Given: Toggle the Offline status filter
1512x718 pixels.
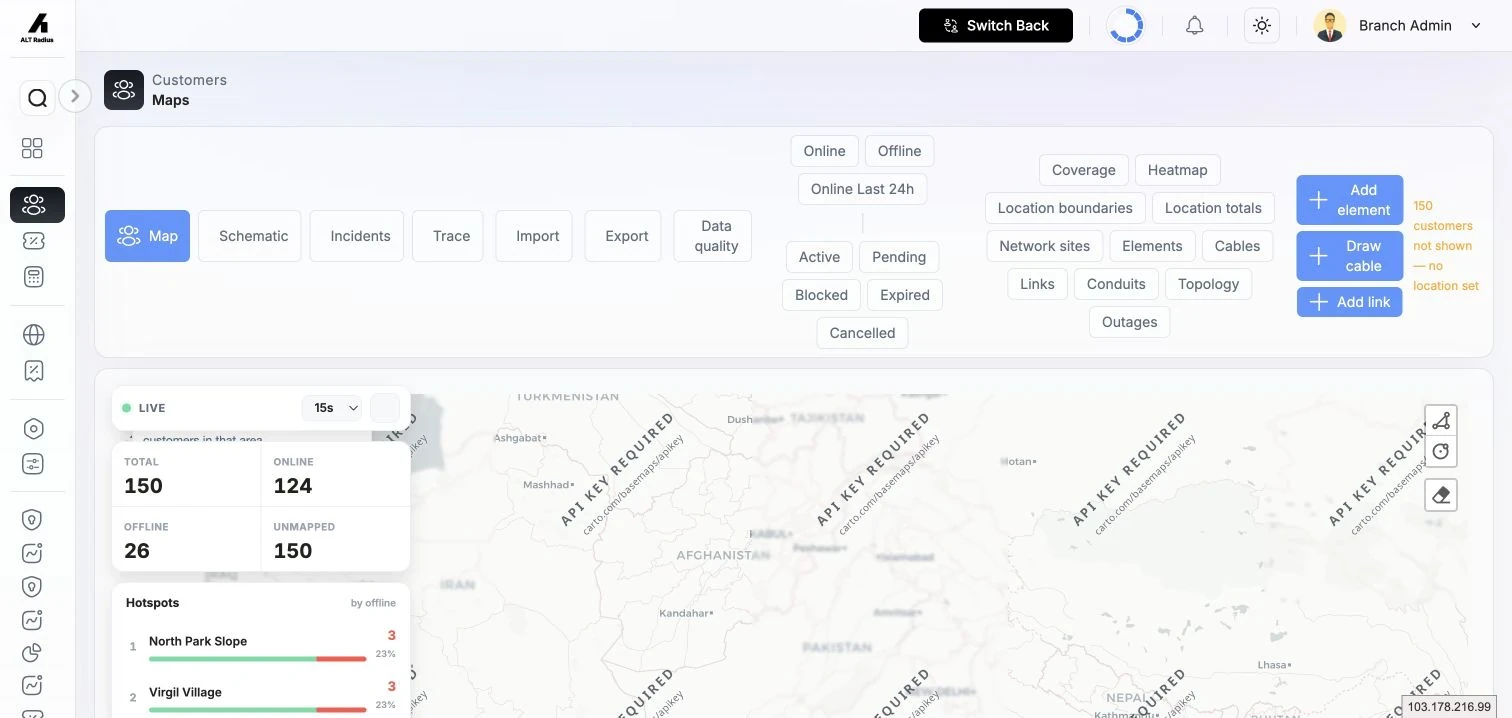Looking at the screenshot, I should pos(899,151).
